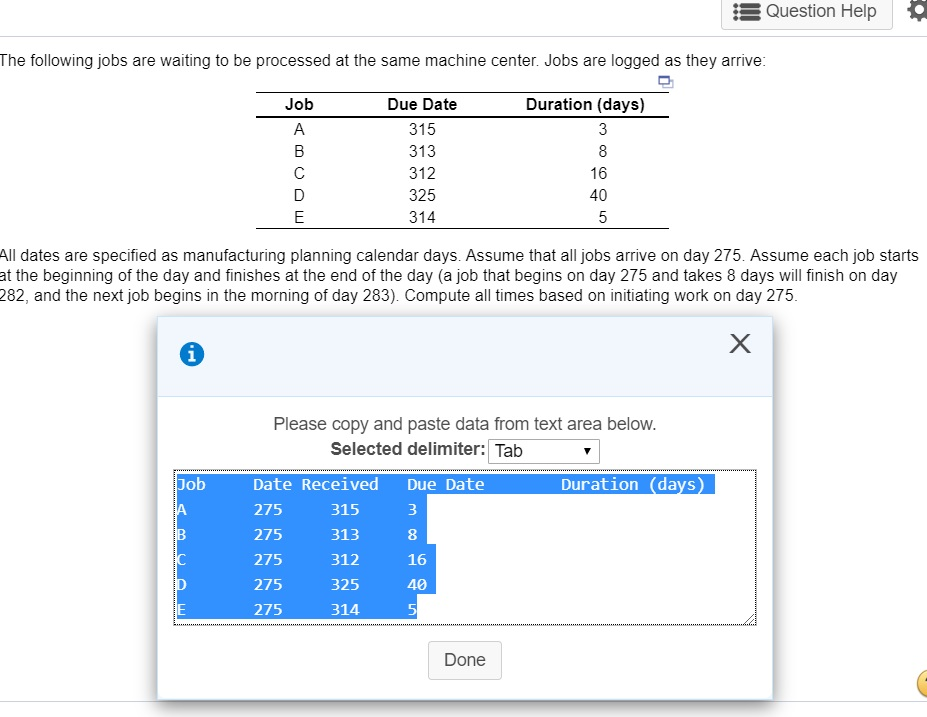Click the copy data icon above the jobs table
The width and height of the screenshot is (927, 717).
coord(663,81)
